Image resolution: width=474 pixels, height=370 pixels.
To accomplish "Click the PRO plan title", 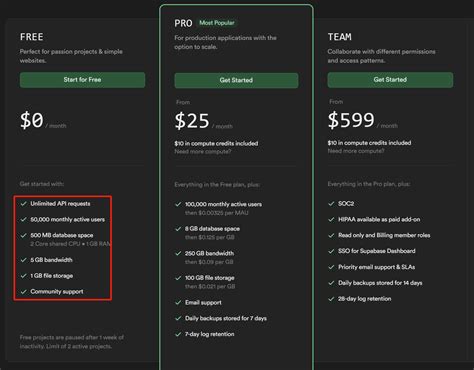I will (x=183, y=23).
